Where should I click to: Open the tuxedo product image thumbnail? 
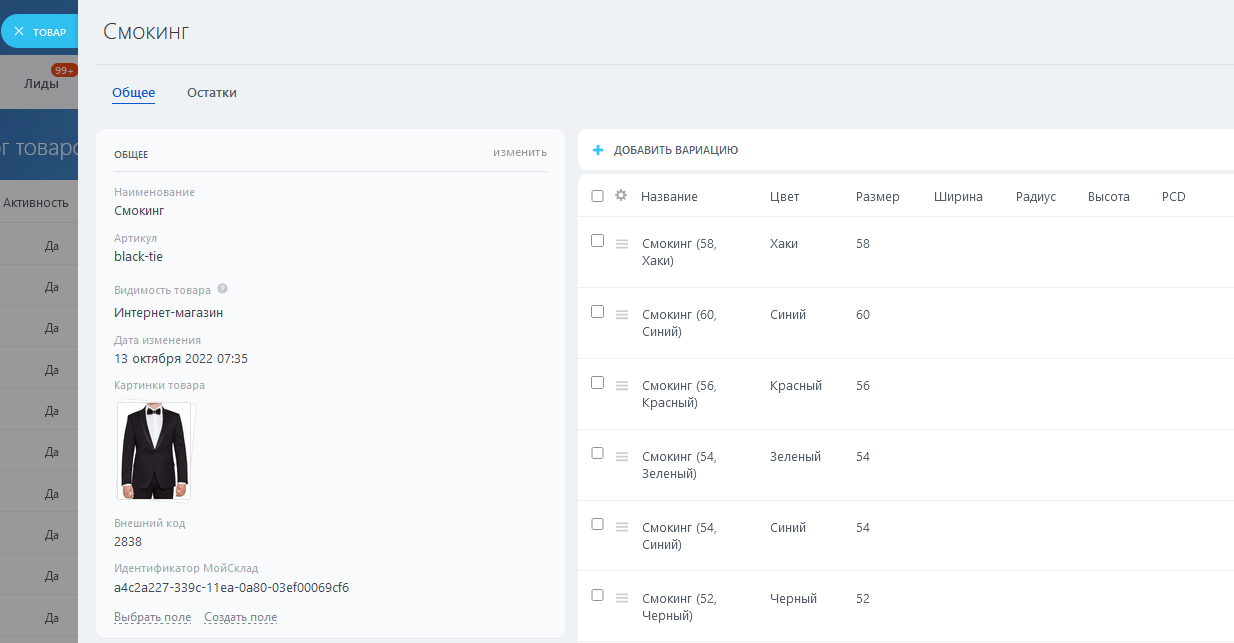pyautogui.click(x=154, y=451)
